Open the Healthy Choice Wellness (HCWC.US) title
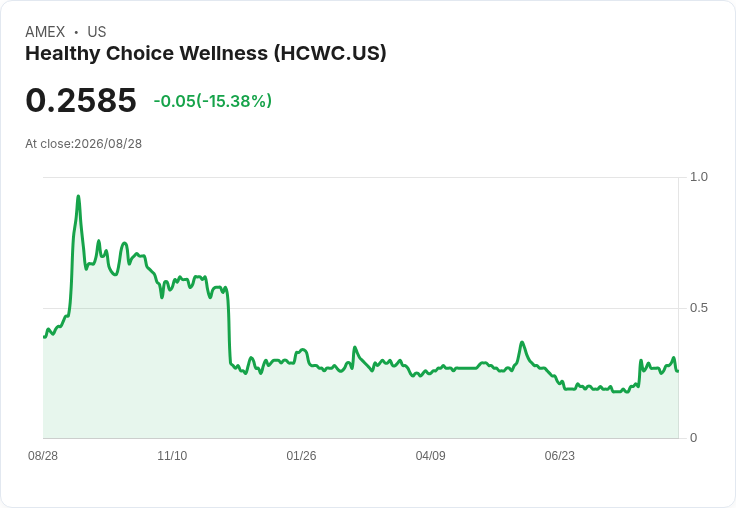The width and height of the screenshot is (736, 508). point(206,53)
